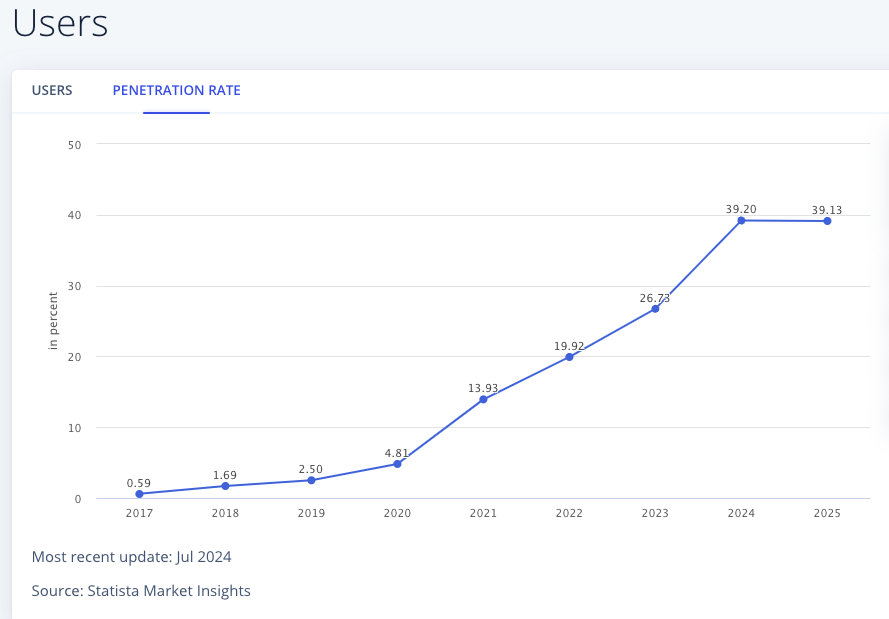Click the 2020 data point marker
This screenshot has width=889, height=619.
click(397, 464)
